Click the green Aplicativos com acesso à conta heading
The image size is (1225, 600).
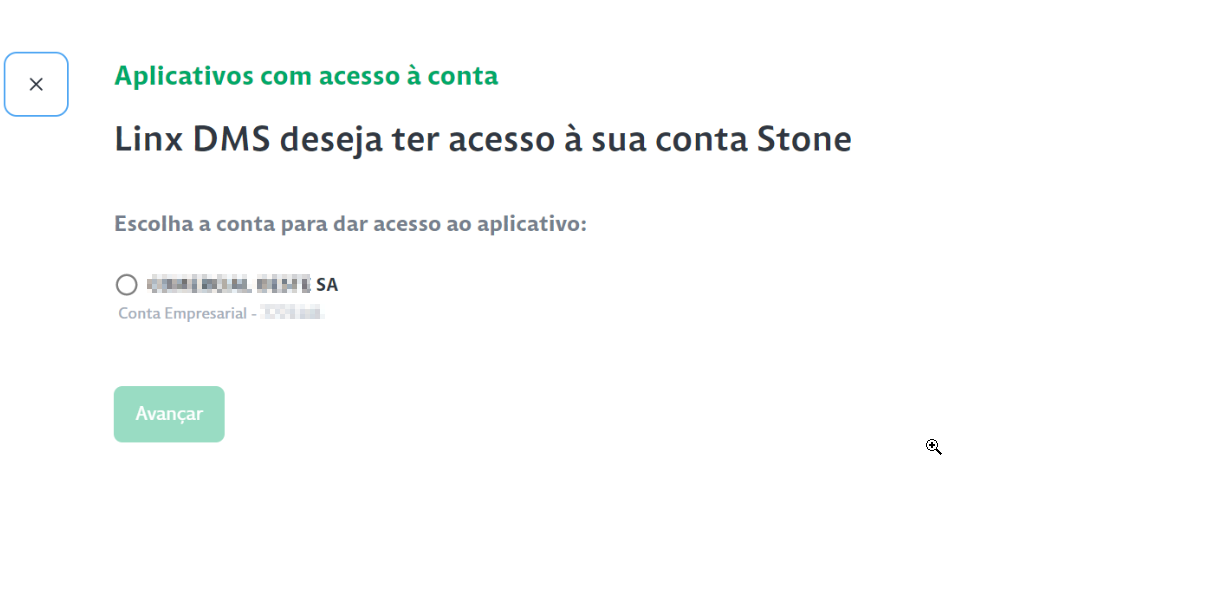(x=306, y=76)
